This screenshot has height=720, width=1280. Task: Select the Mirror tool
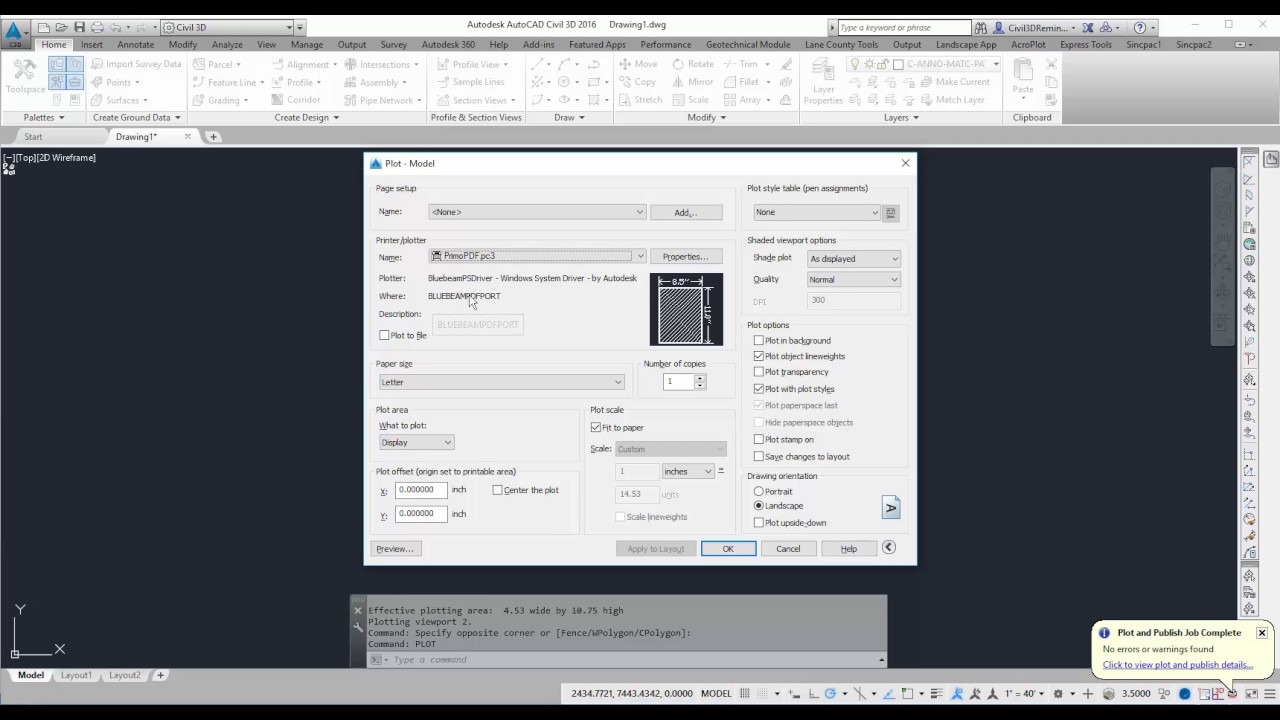(692, 82)
